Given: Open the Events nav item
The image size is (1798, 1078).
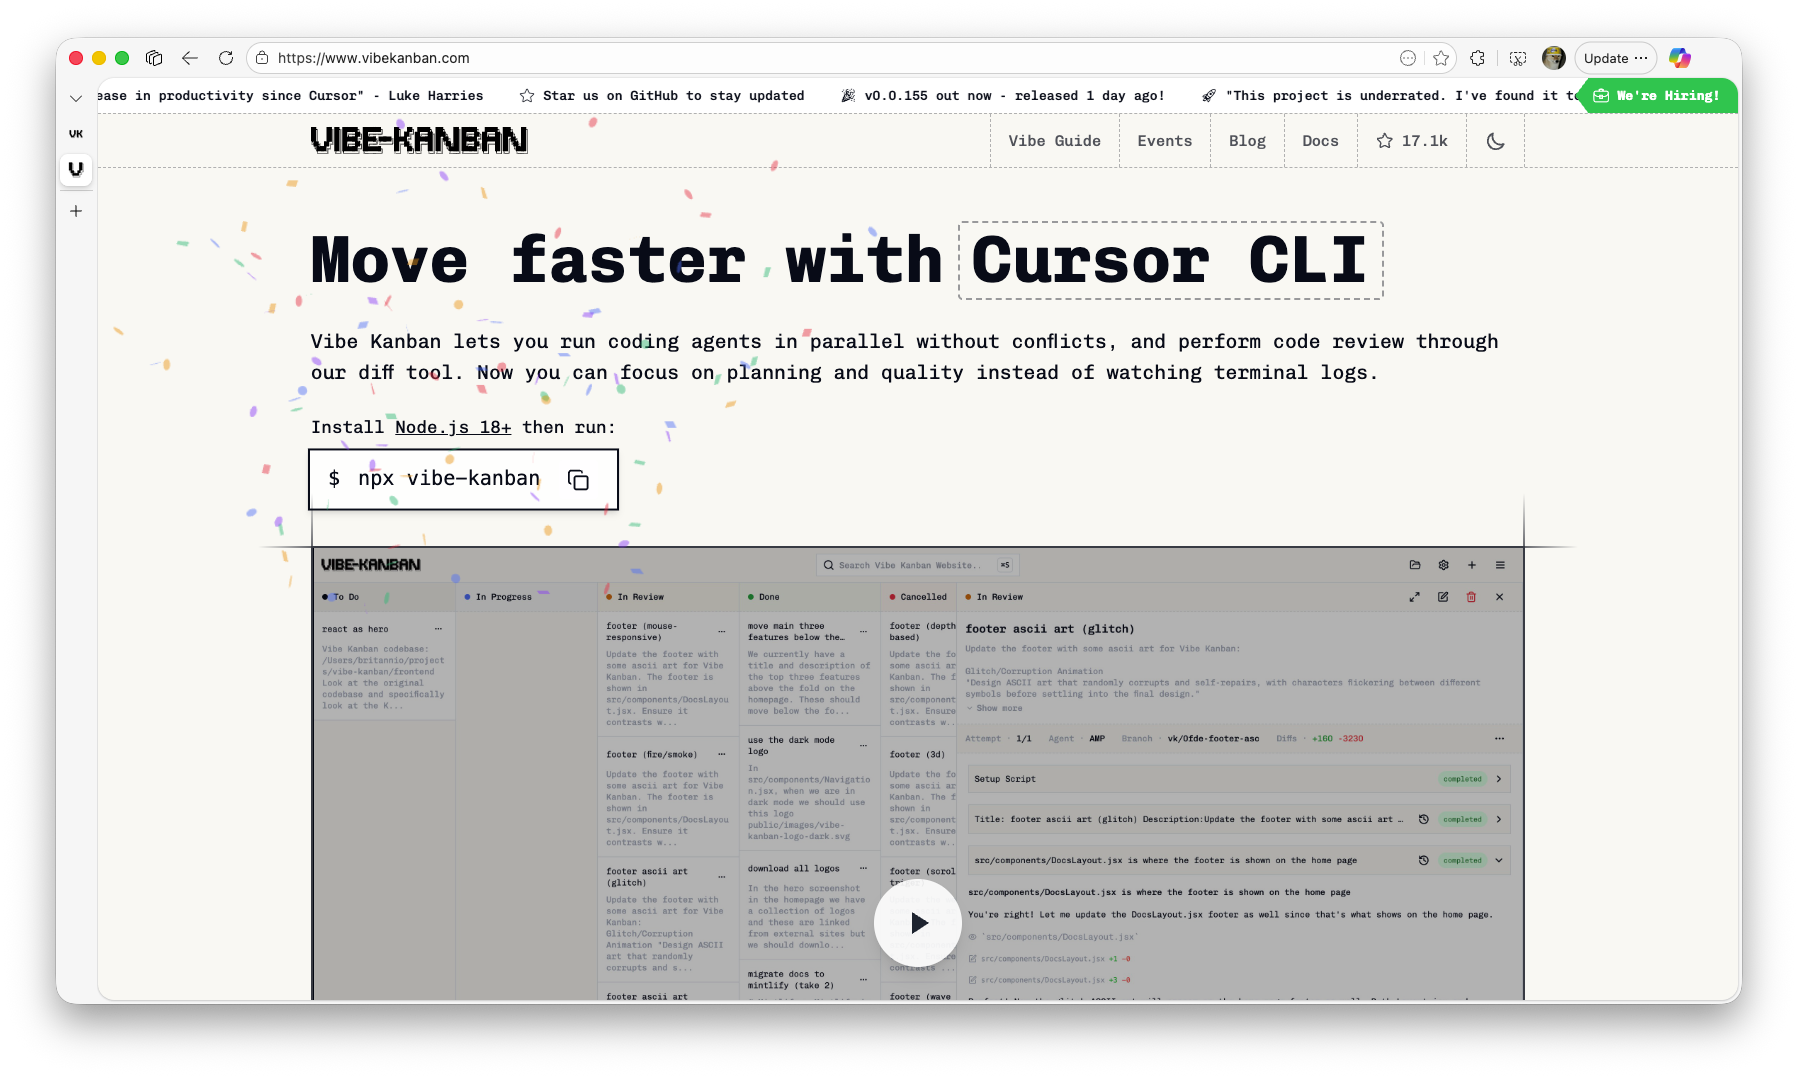Looking at the screenshot, I should tap(1165, 141).
